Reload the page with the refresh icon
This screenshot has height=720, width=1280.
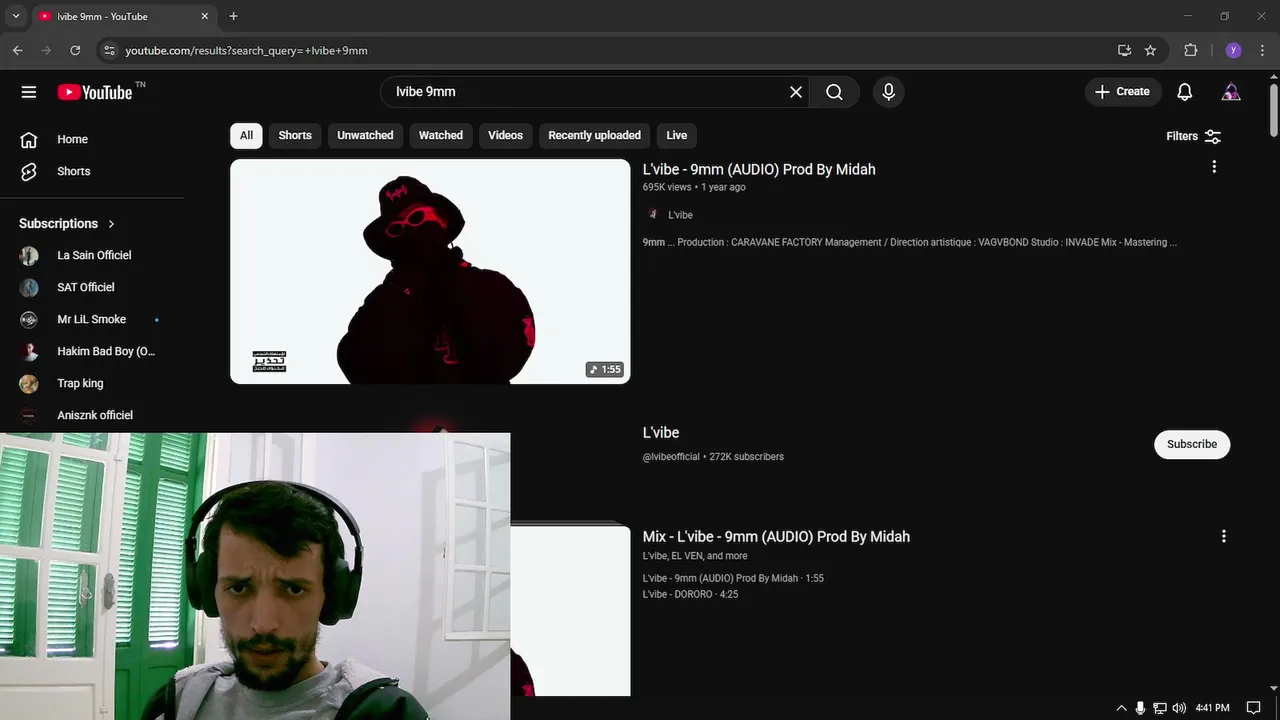click(x=75, y=50)
